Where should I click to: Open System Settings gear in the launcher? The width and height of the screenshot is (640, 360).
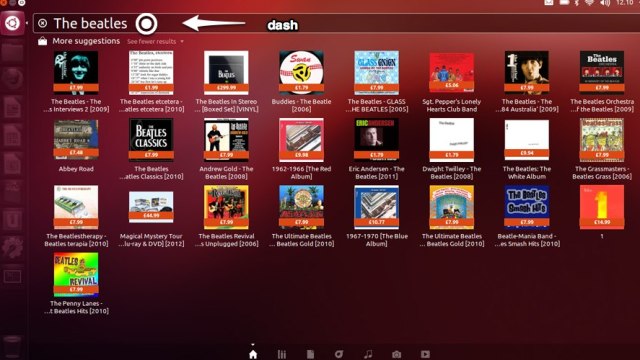pyautogui.click(x=12, y=247)
